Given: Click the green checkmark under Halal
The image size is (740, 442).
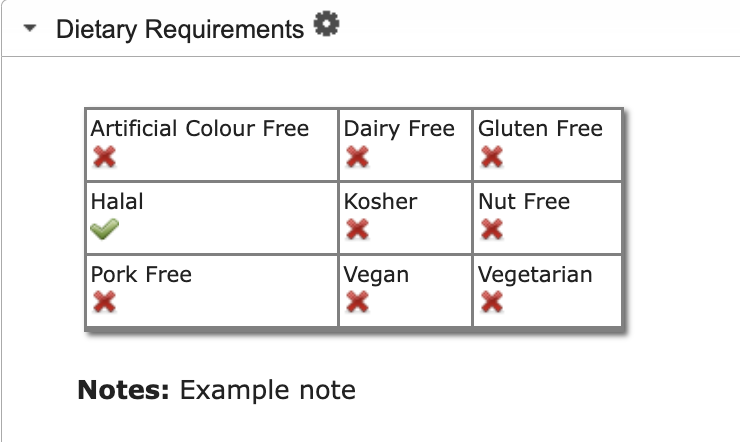Looking at the screenshot, I should pos(104,229).
